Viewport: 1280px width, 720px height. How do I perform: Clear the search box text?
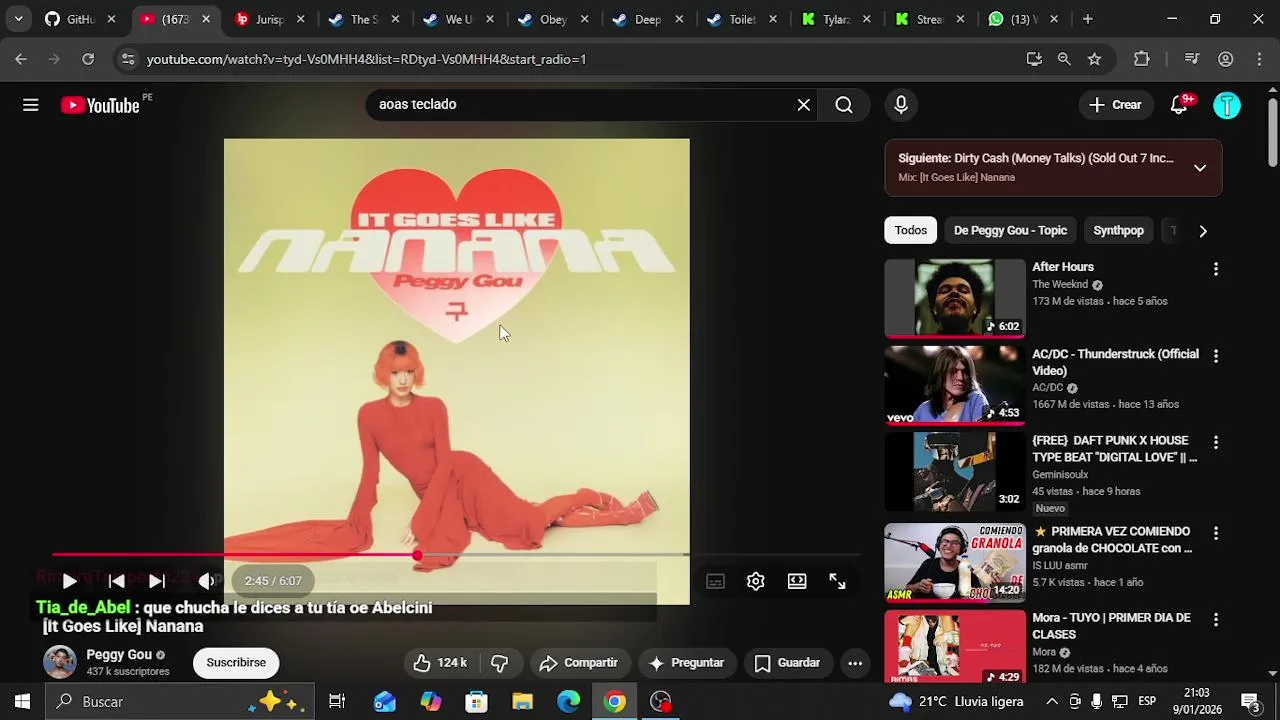(x=803, y=105)
